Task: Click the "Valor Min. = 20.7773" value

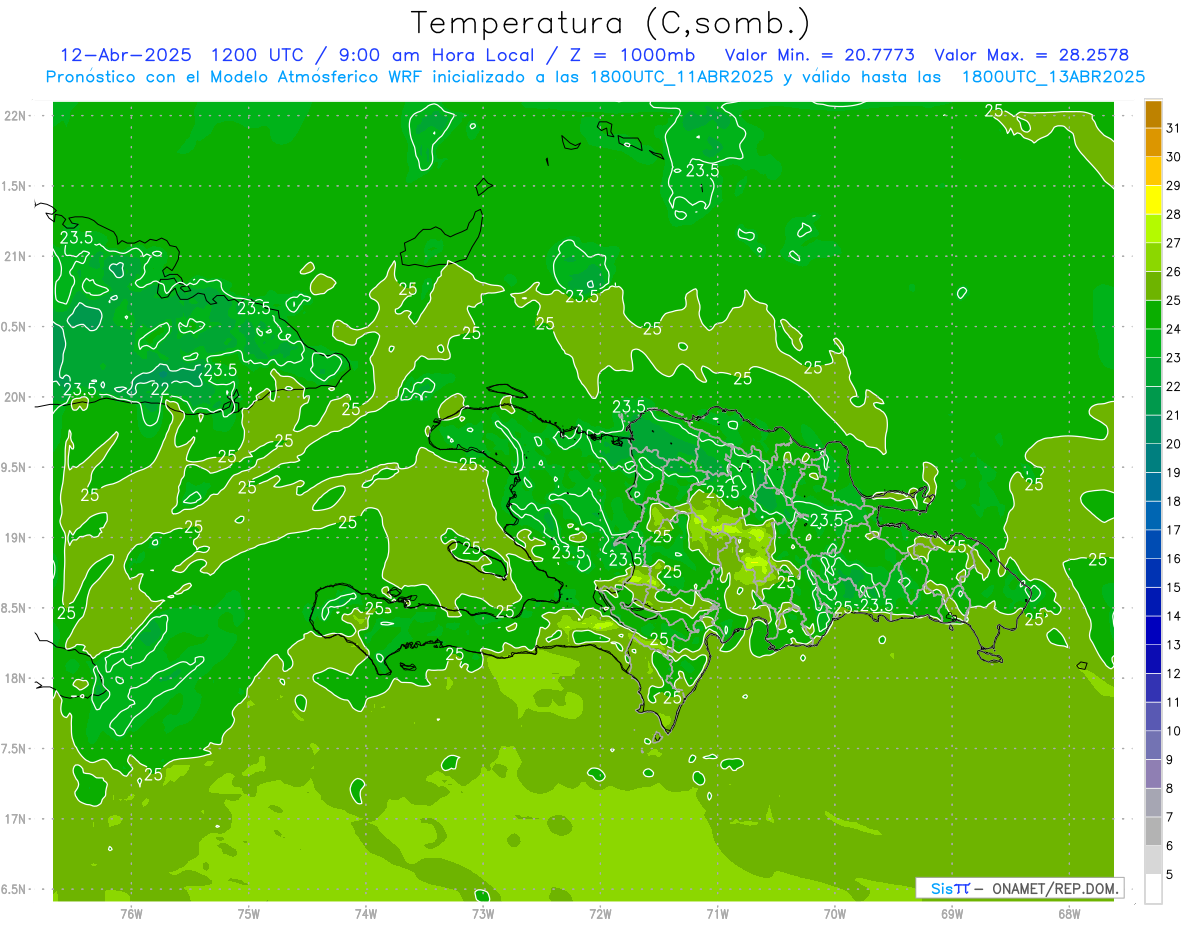Action: (x=819, y=55)
